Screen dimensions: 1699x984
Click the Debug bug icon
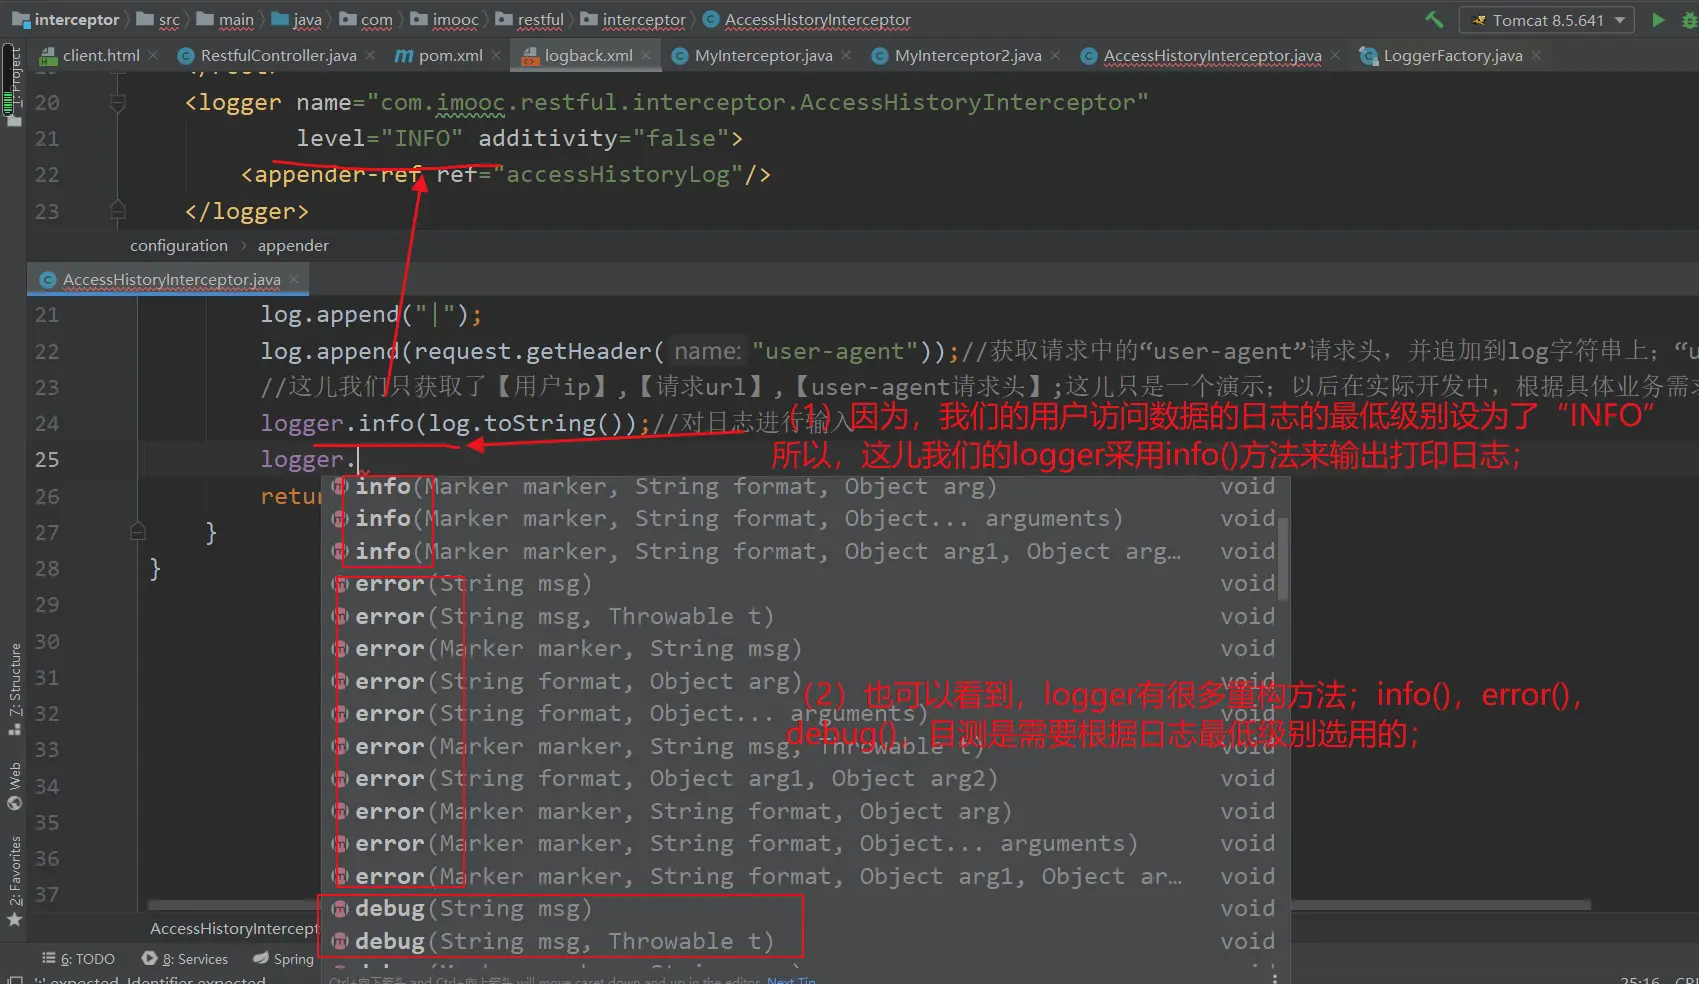(x=1689, y=20)
